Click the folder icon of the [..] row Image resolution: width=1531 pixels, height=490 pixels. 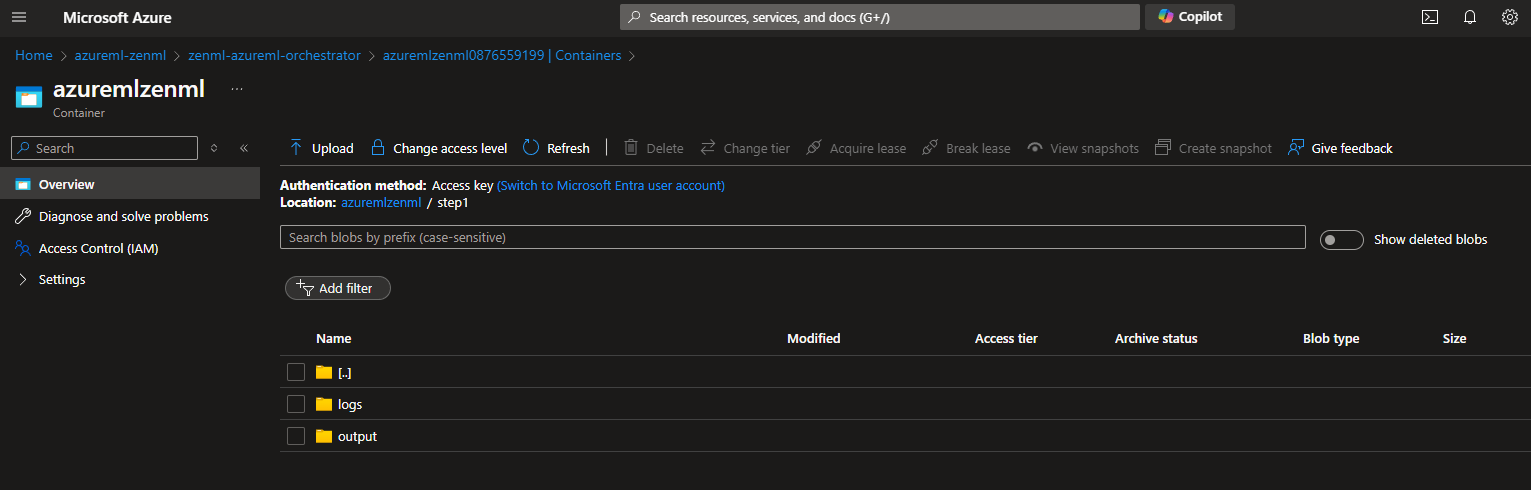click(x=323, y=372)
